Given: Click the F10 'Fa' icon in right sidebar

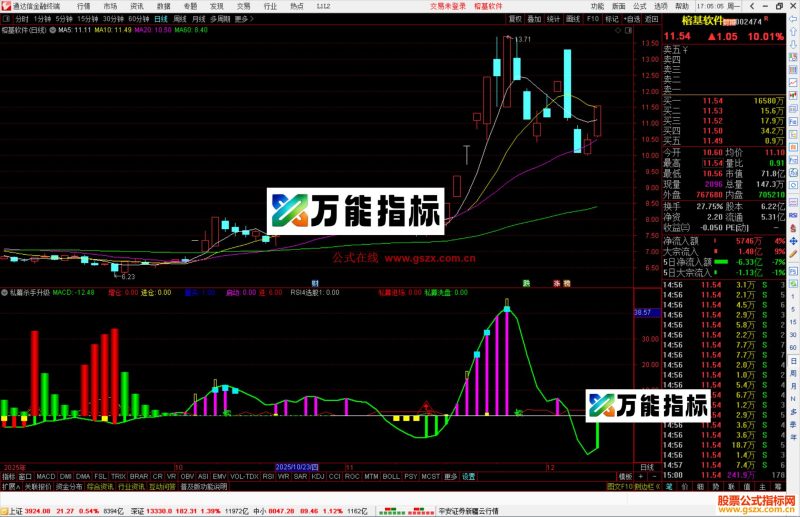Looking at the screenshot, I should (793, 122).
